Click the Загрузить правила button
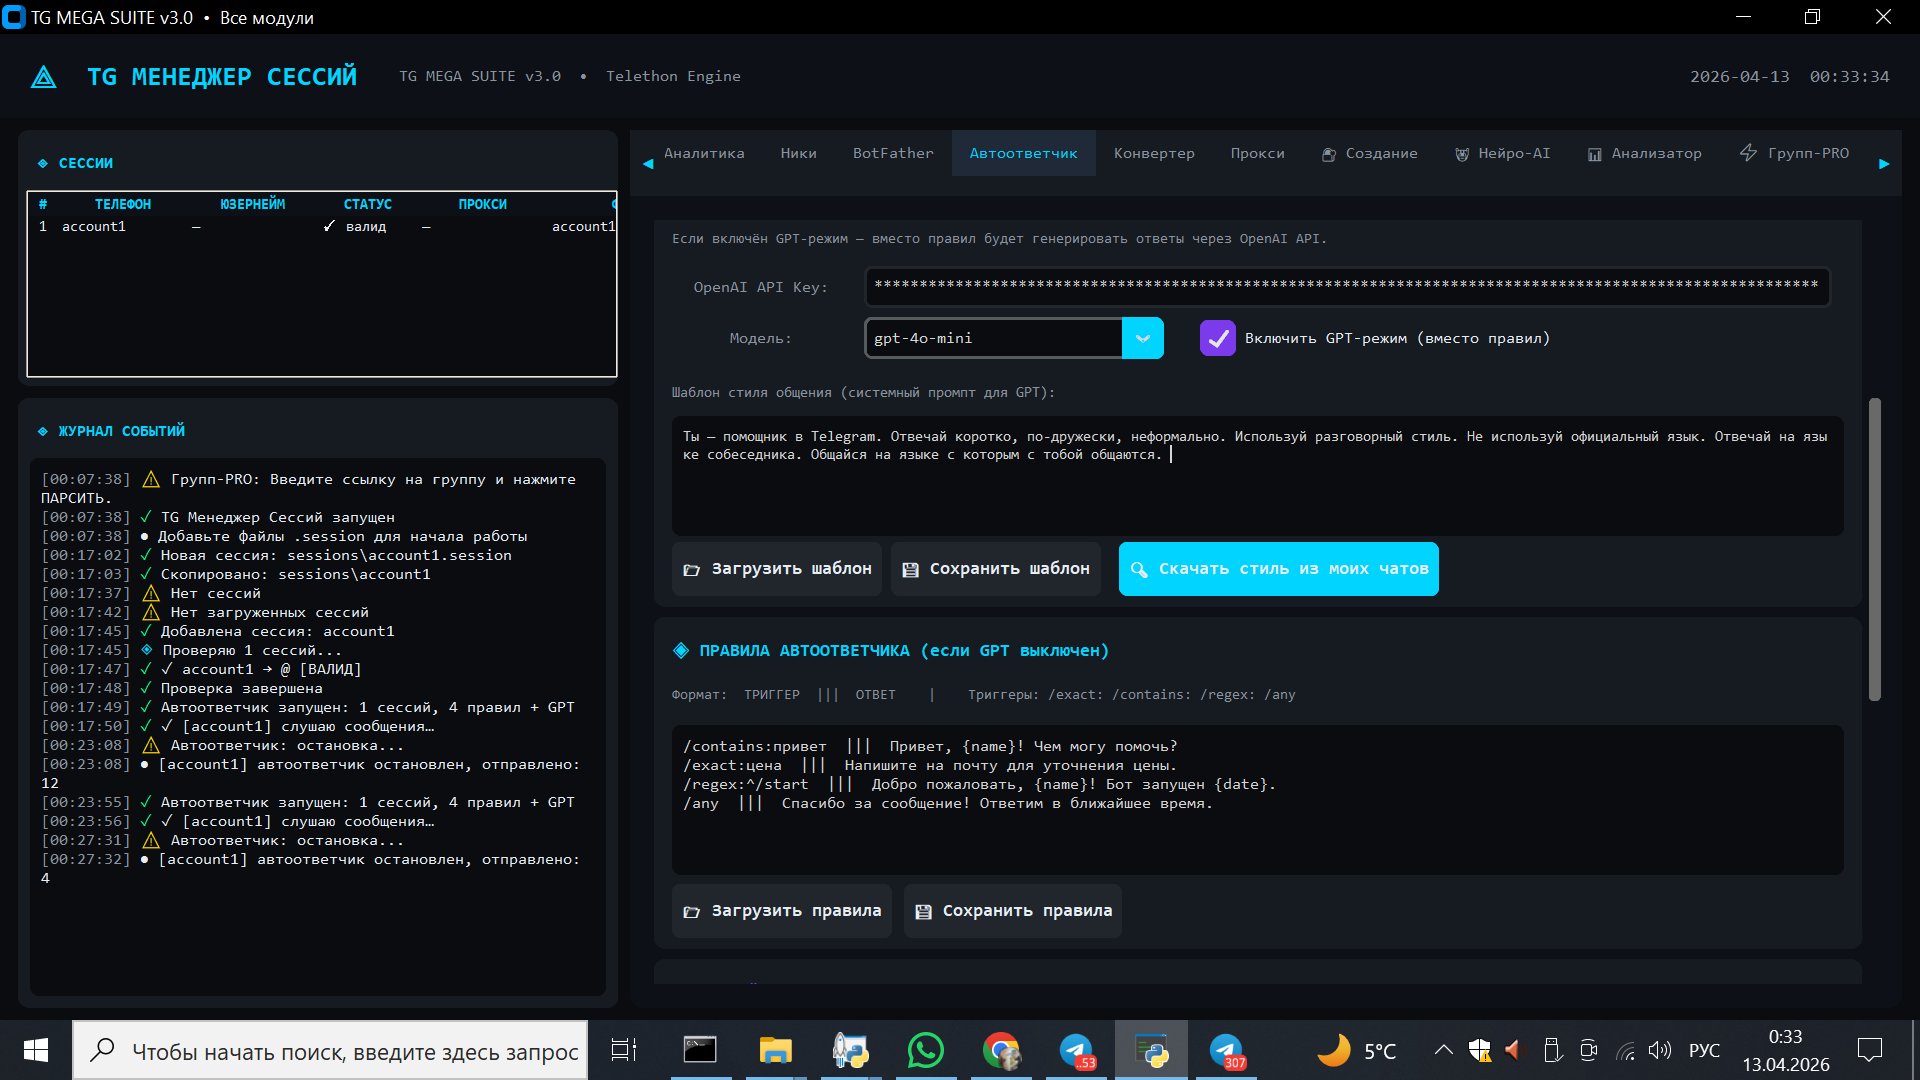Viewport: 1920px width, 1080px height. point(782,911)
